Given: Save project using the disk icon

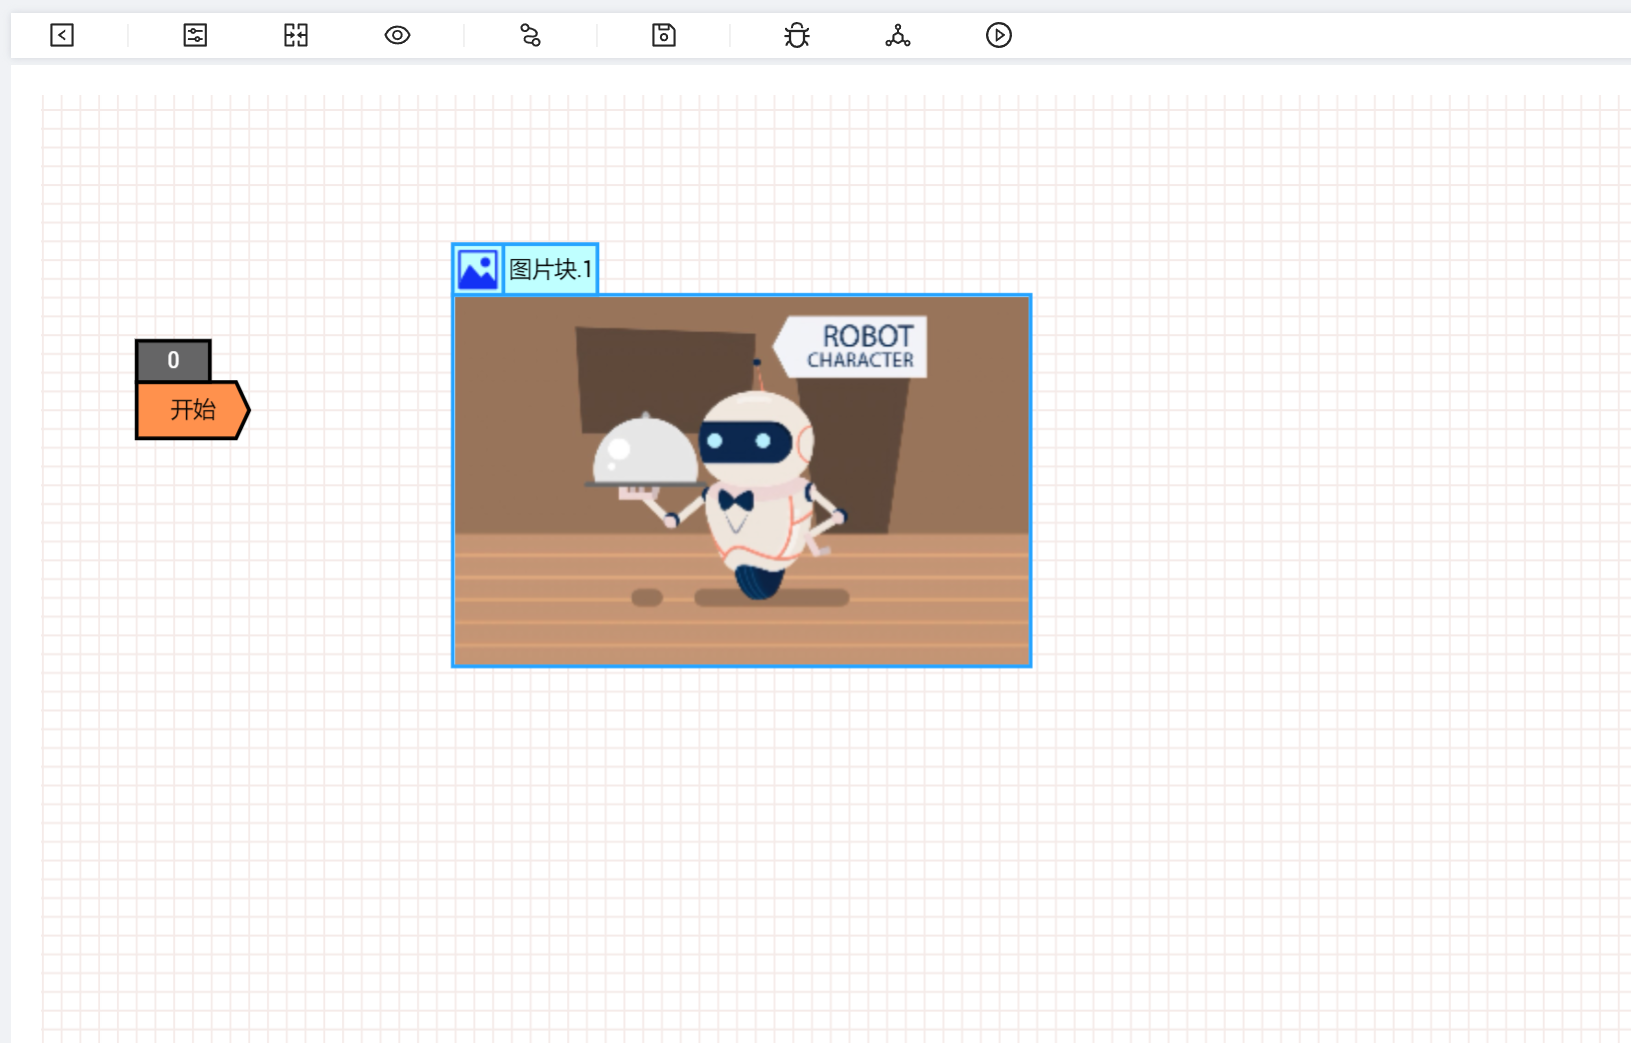Looking at the screenshot, I should coord(664,36).
